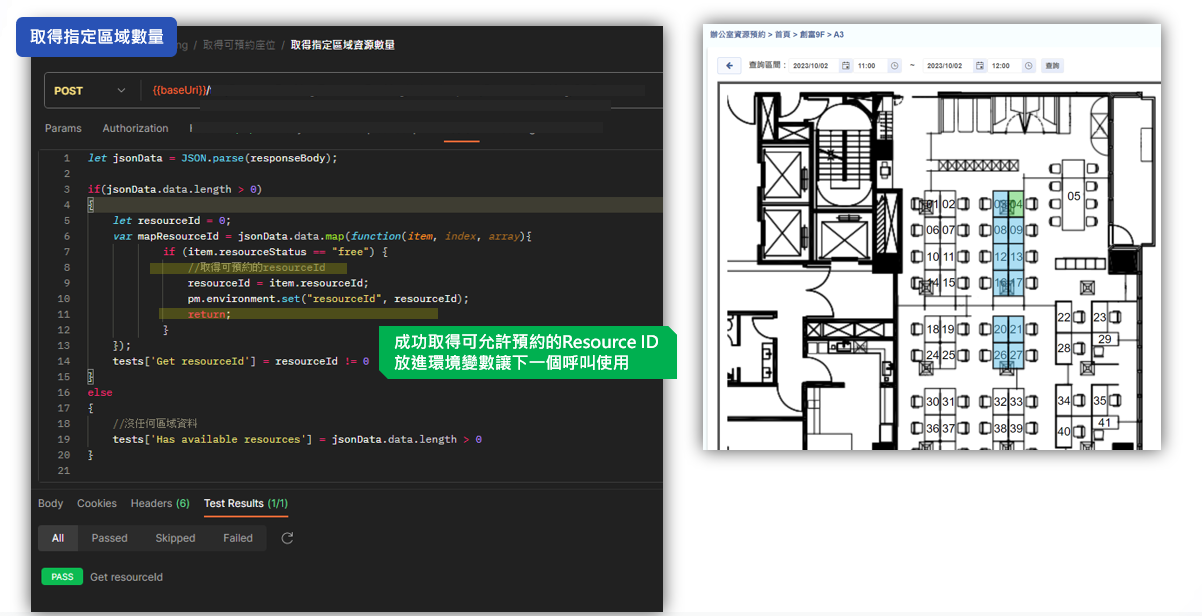Select the green seat 04 on floor plan

pos(1016,204)
